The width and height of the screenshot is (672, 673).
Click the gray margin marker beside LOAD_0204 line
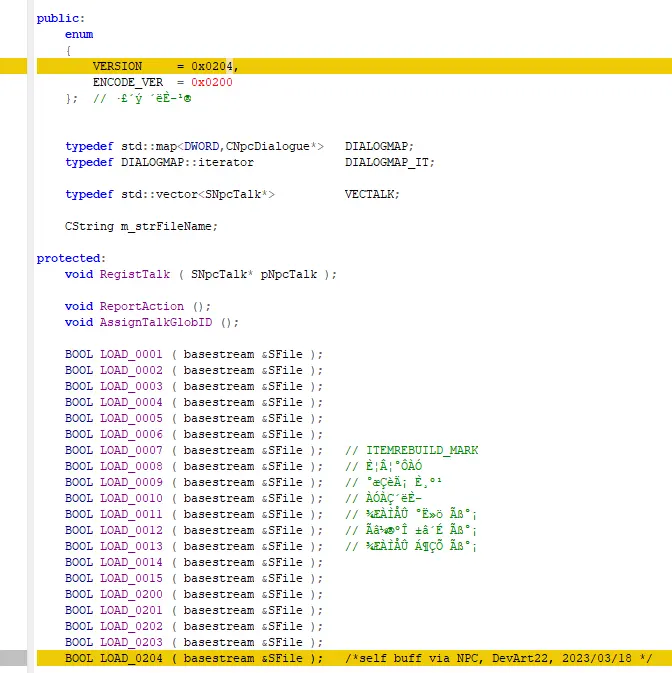click(x=13, y=658)
